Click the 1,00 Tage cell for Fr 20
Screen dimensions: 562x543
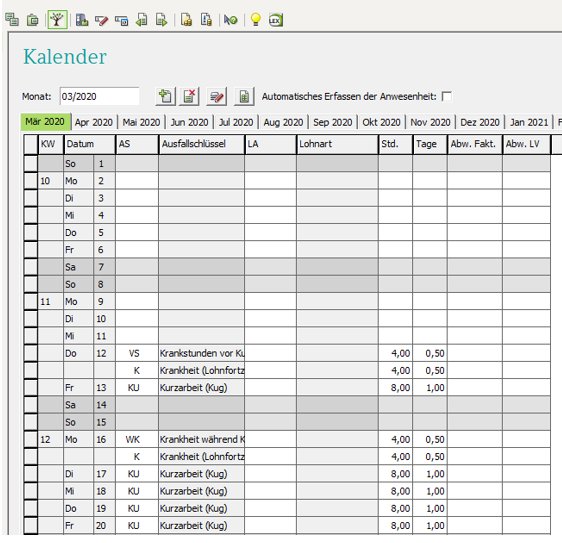point(430,525)
